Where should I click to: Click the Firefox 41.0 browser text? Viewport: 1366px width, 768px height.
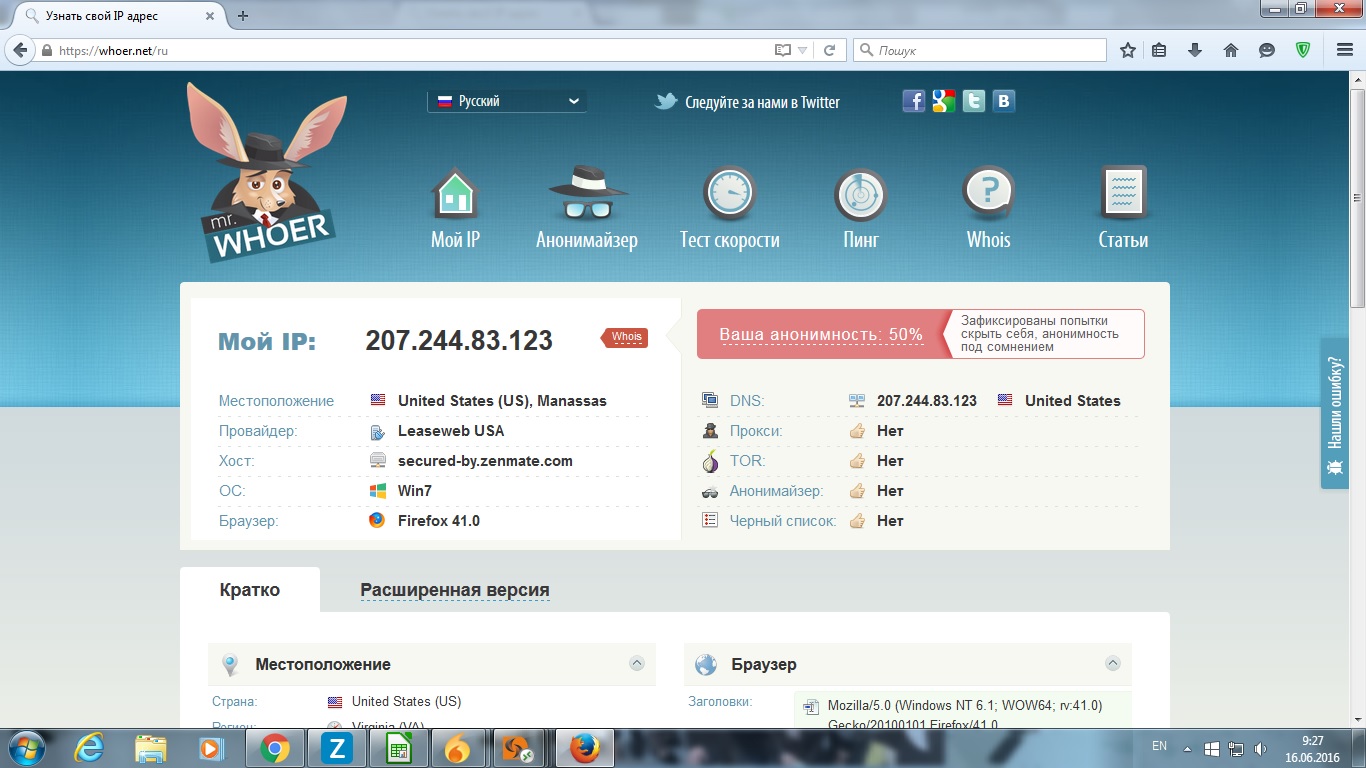tap(439, 521)
